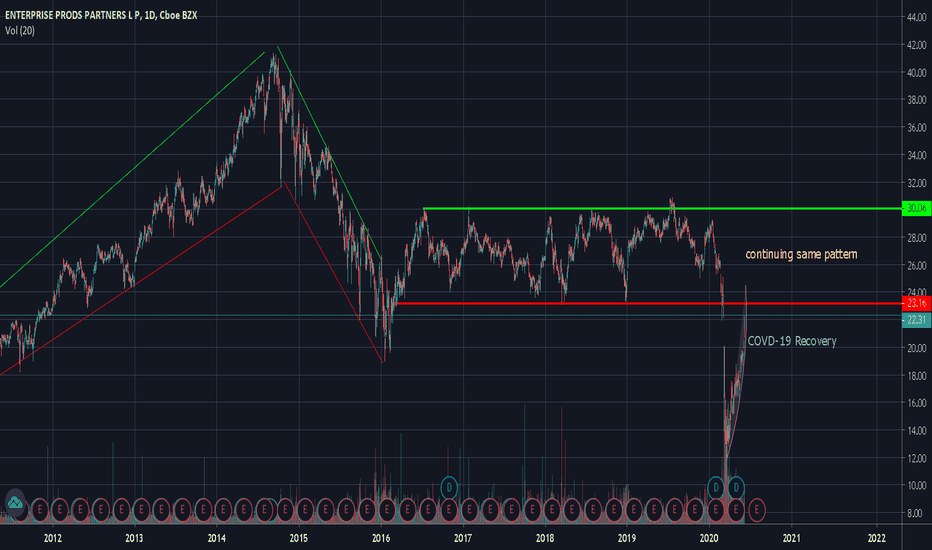Click the 2021 label on the time axis
This screenshot has width=932, height=550.
(x=791, y=538)
